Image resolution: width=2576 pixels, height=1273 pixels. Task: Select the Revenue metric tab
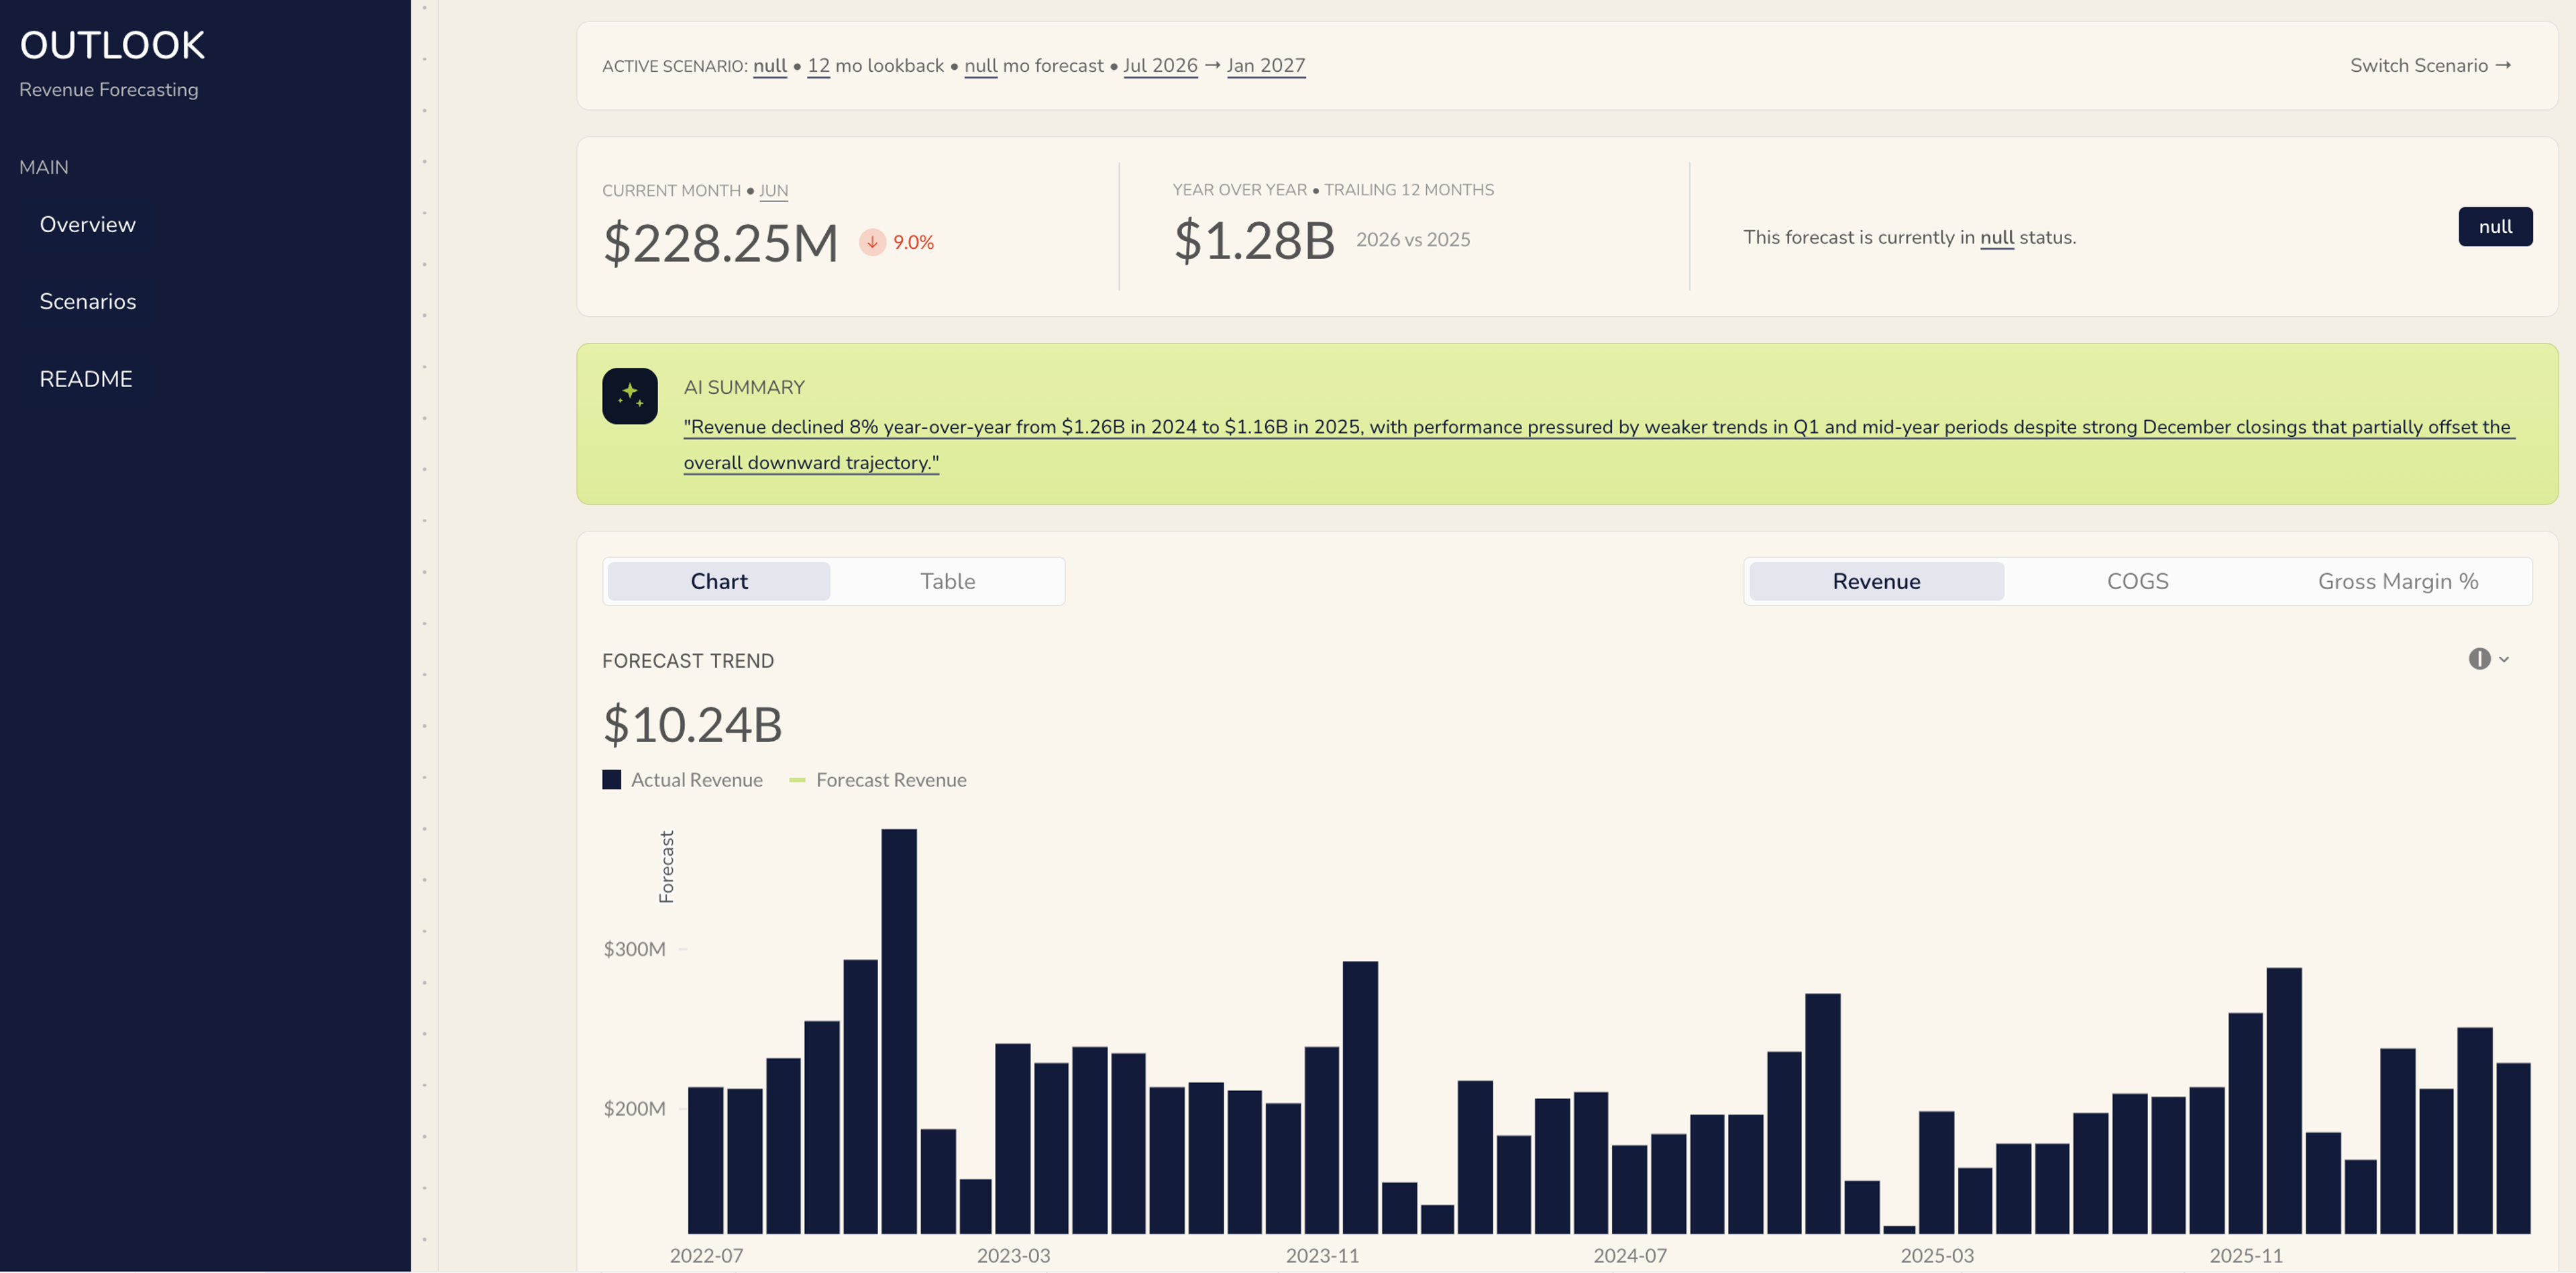(1876, 581)
